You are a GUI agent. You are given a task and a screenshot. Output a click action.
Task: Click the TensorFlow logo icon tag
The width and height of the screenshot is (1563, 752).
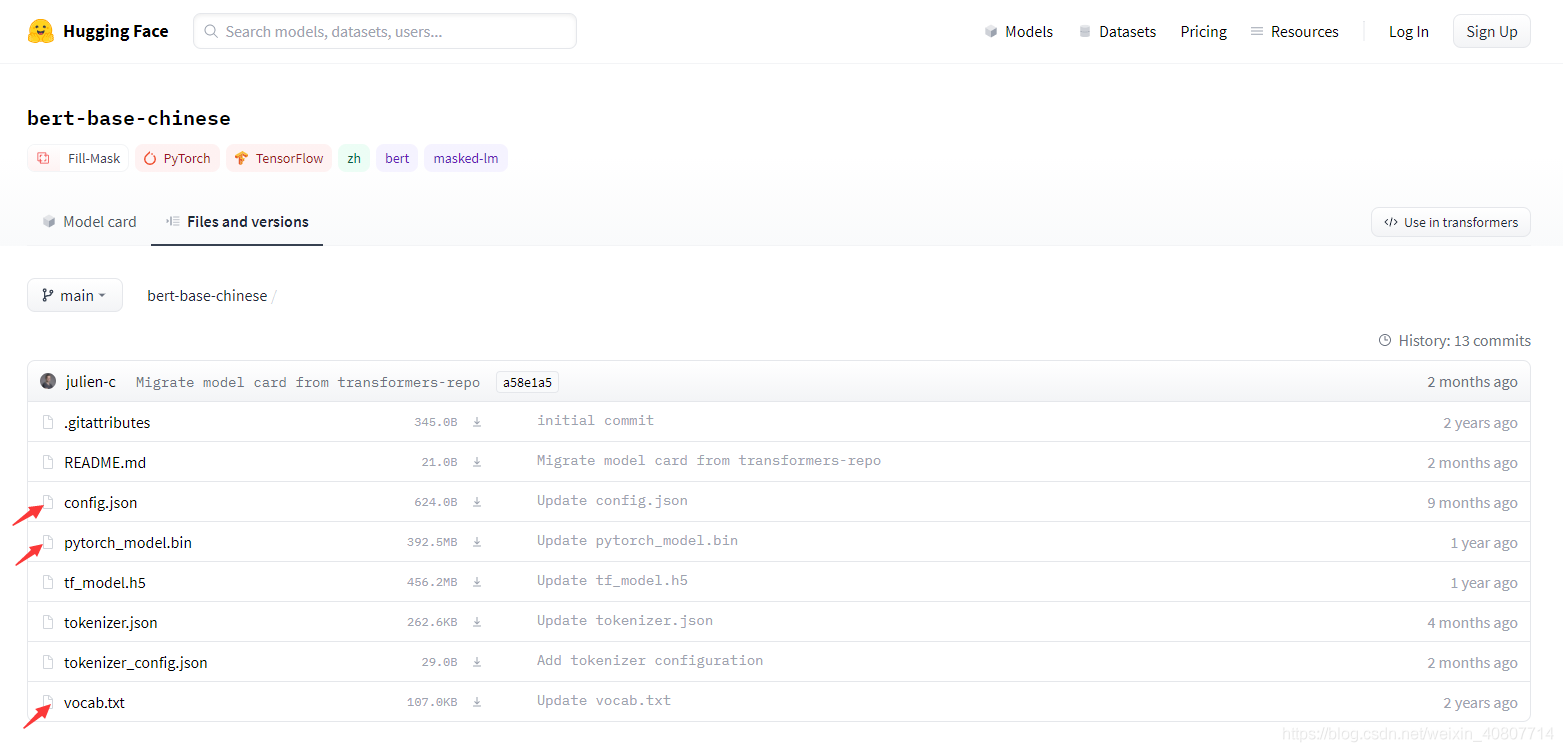(241, 158)
